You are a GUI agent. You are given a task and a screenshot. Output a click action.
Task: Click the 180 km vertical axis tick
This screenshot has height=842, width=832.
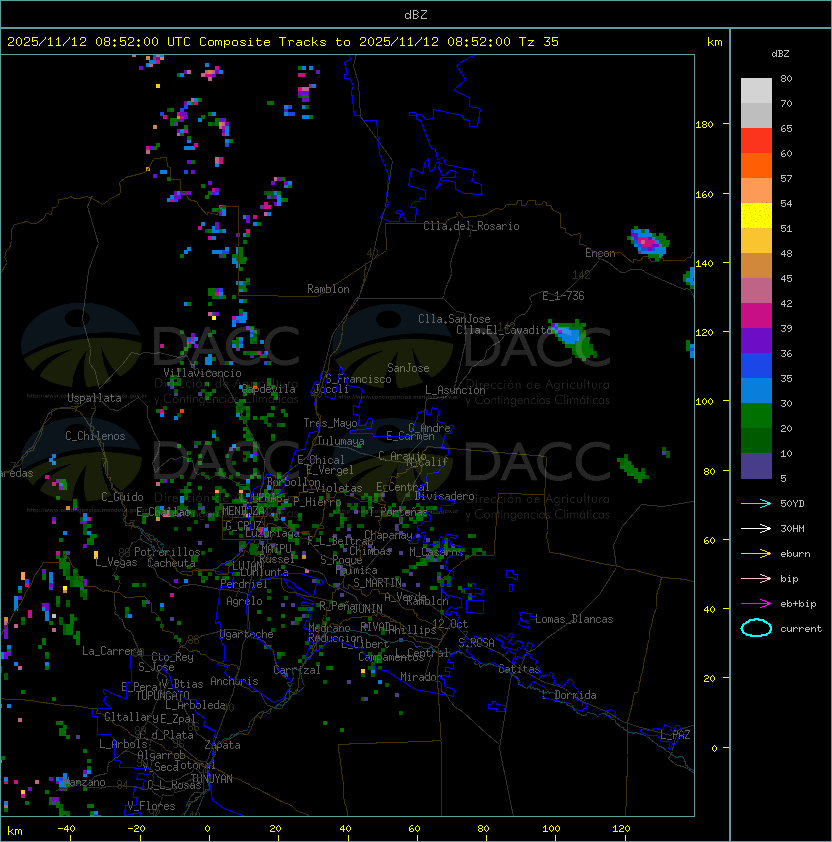click(704, 125)
